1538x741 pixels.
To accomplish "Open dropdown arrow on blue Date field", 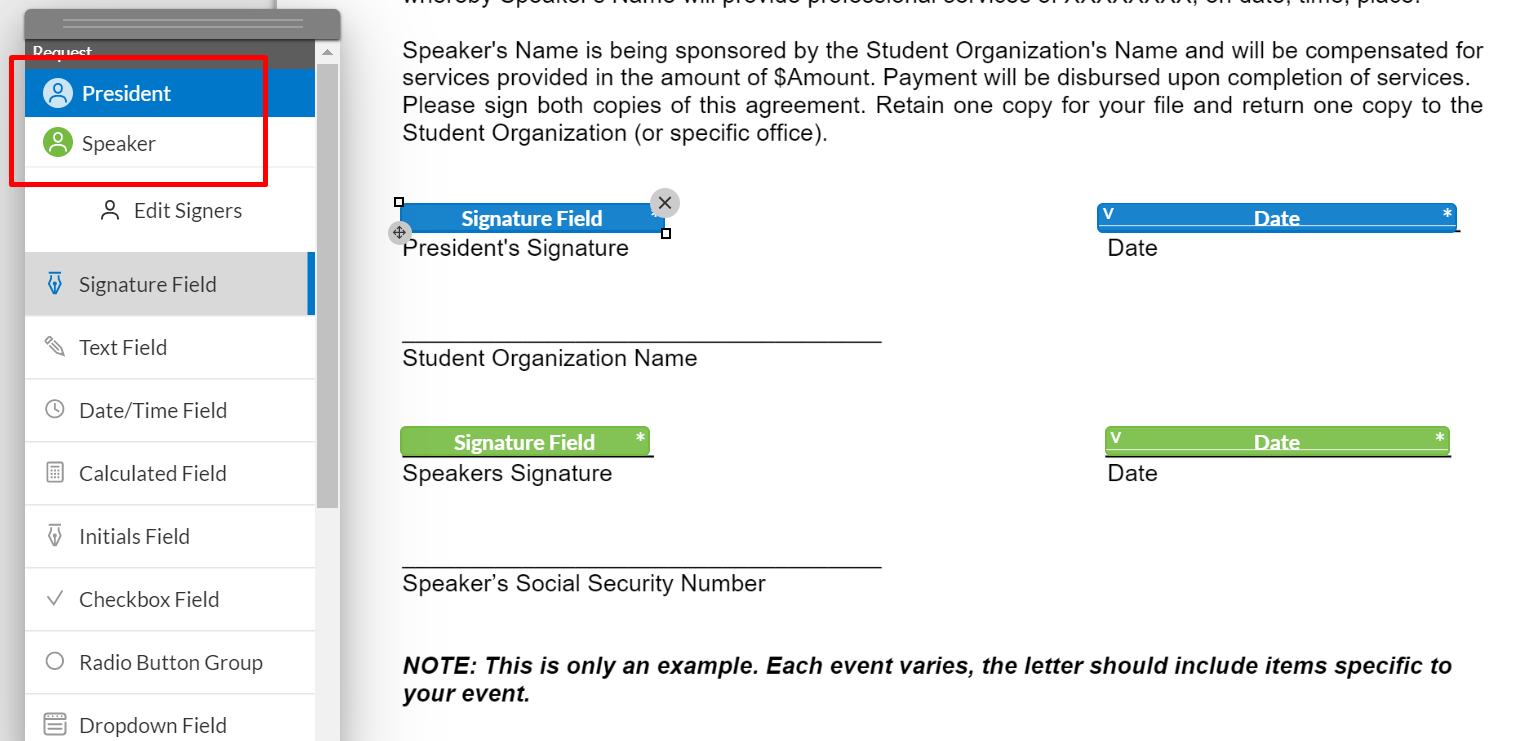I will (1108, 214).
